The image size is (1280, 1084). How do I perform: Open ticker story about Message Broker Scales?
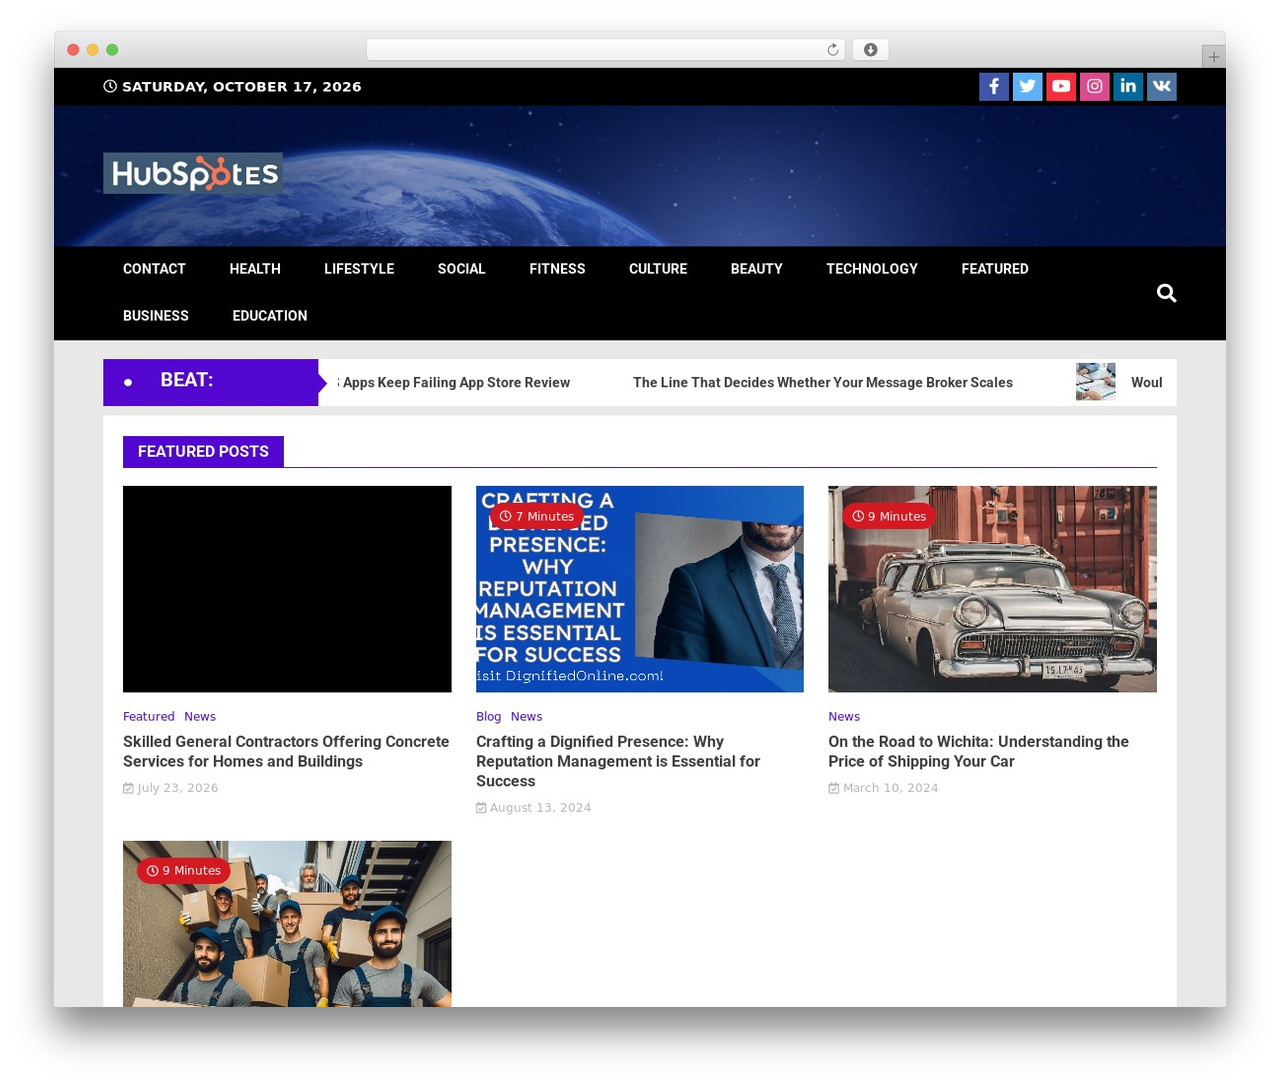[x=823, y=383]
